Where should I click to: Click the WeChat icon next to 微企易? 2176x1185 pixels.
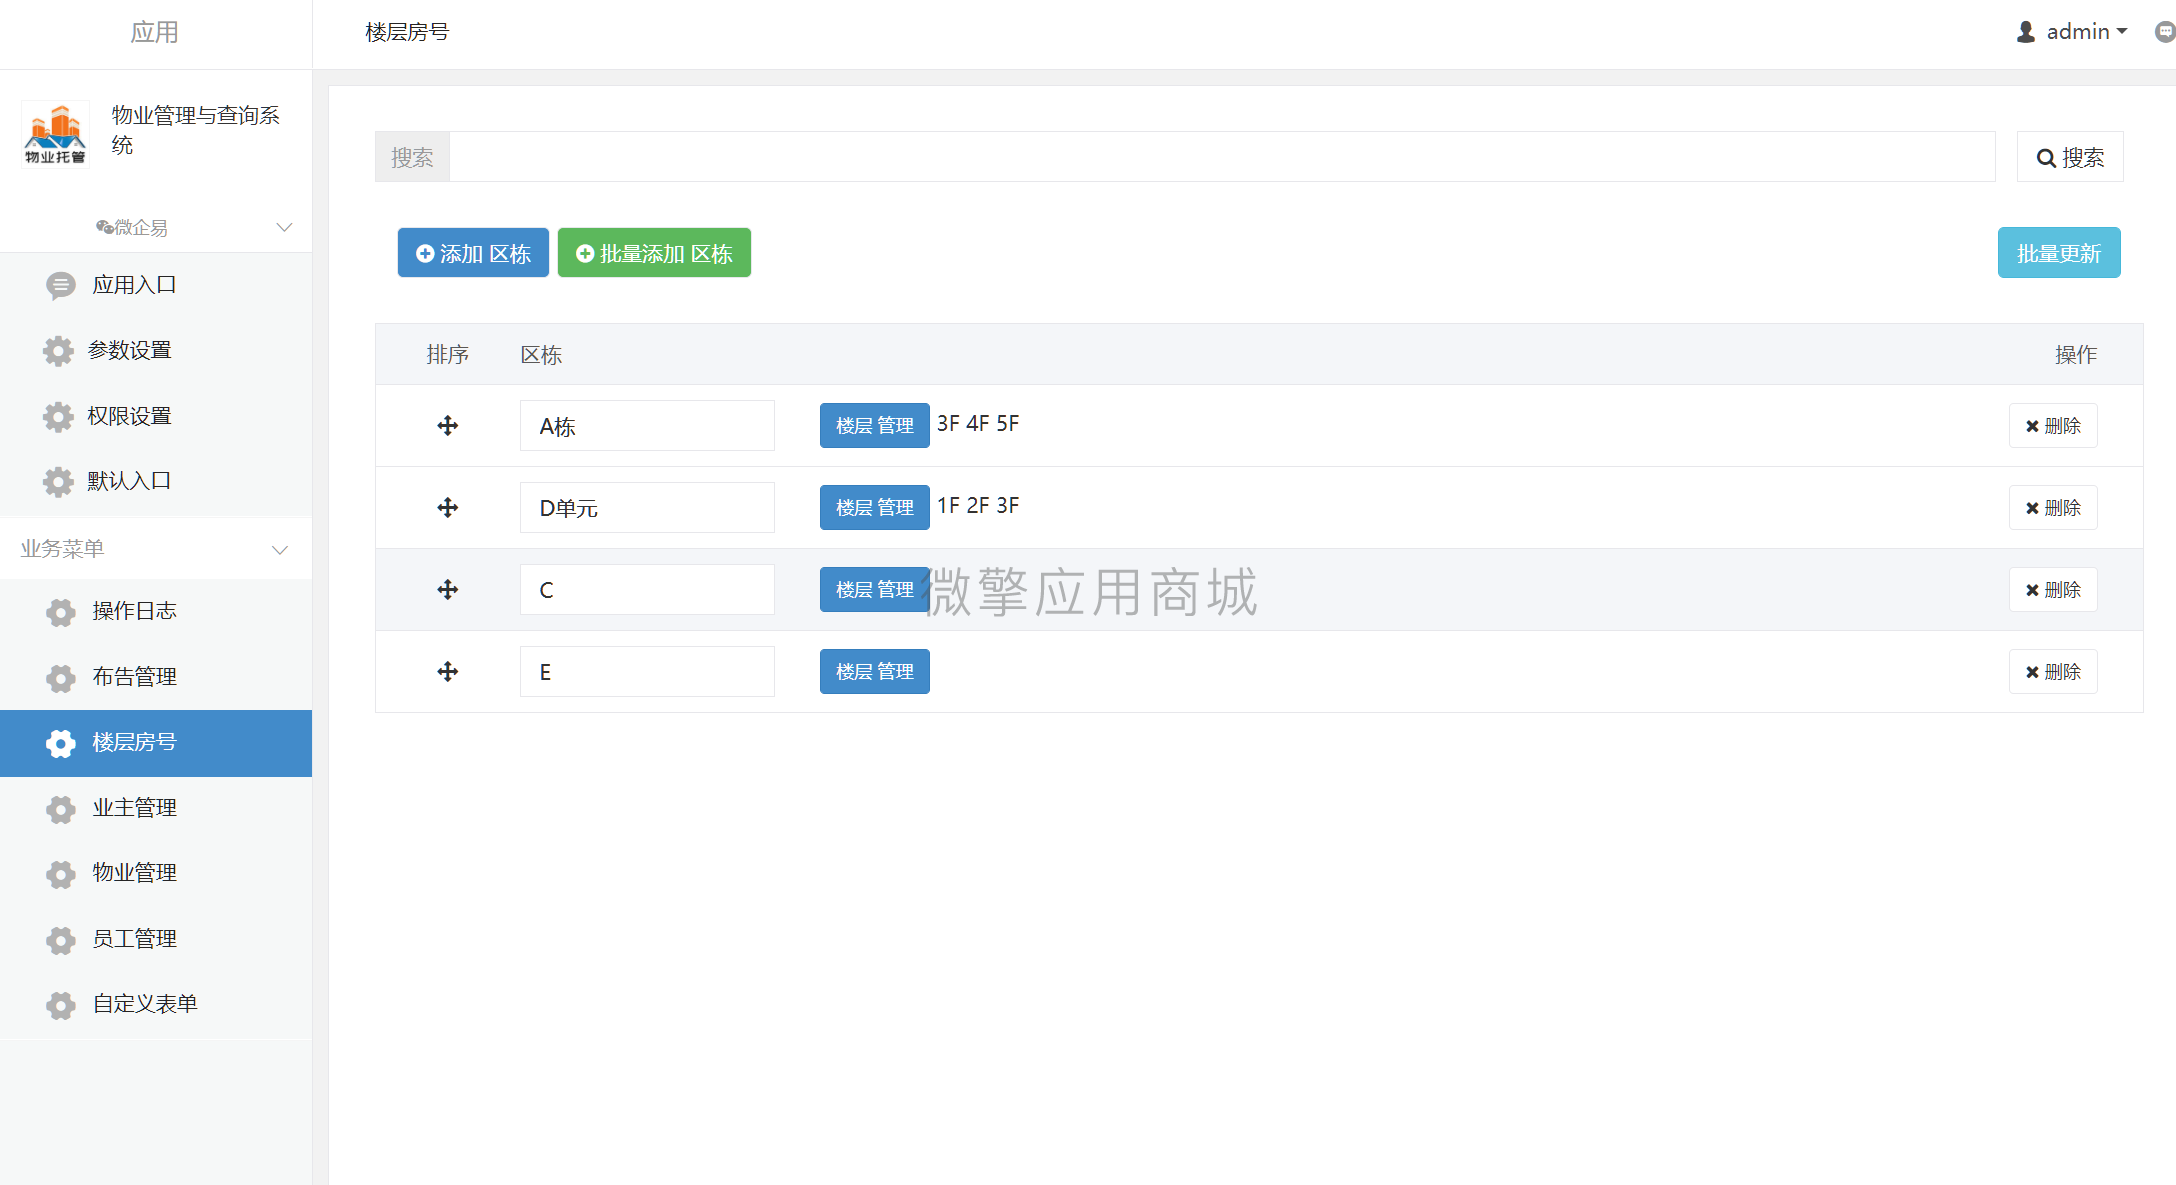(104, 228)
